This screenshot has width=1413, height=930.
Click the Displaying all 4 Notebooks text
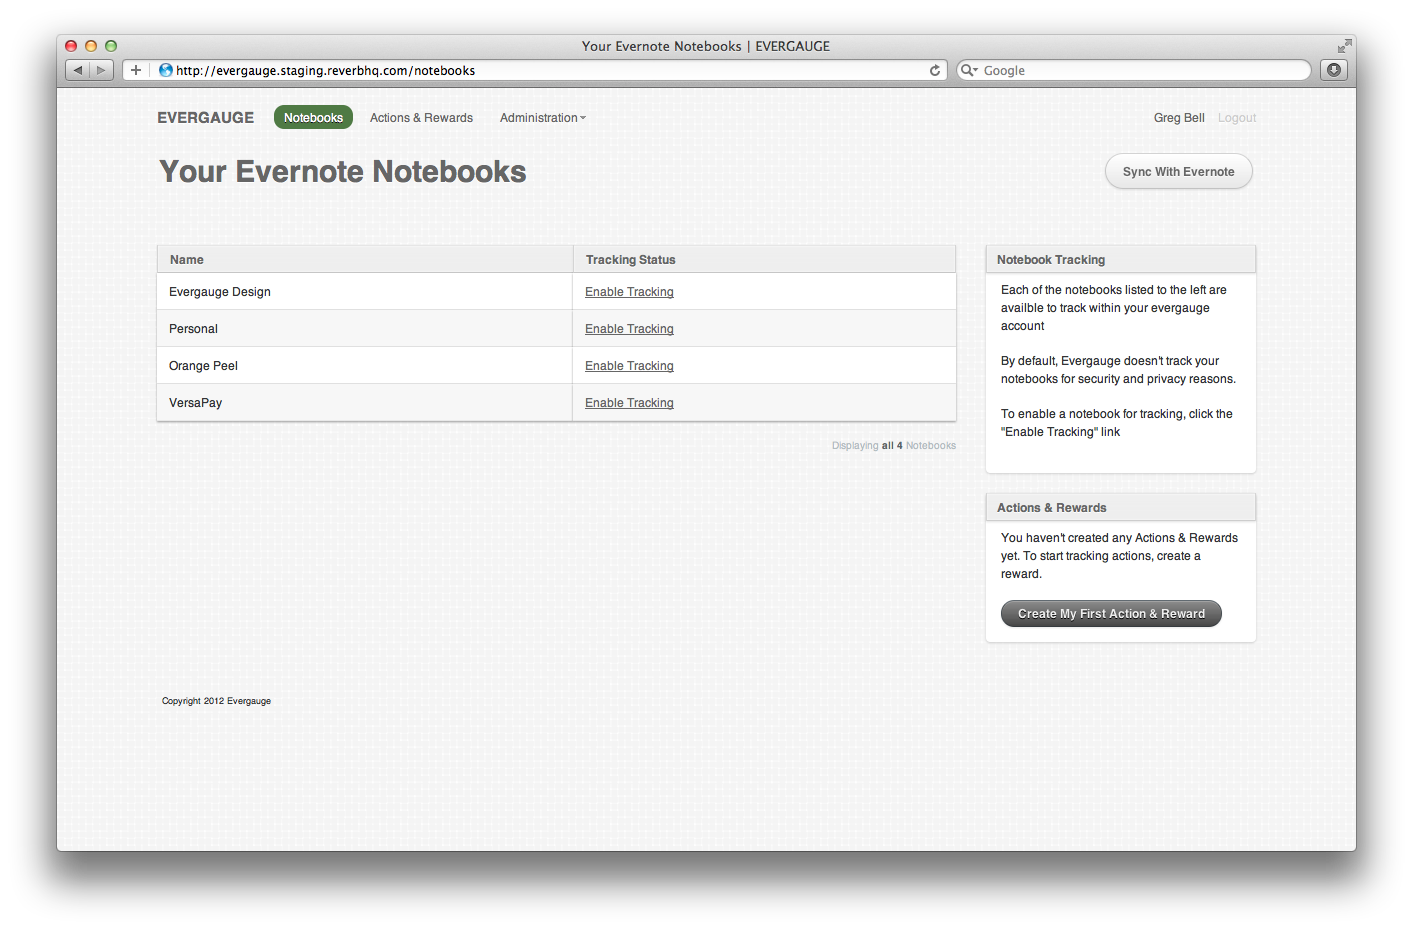(894, 446)
